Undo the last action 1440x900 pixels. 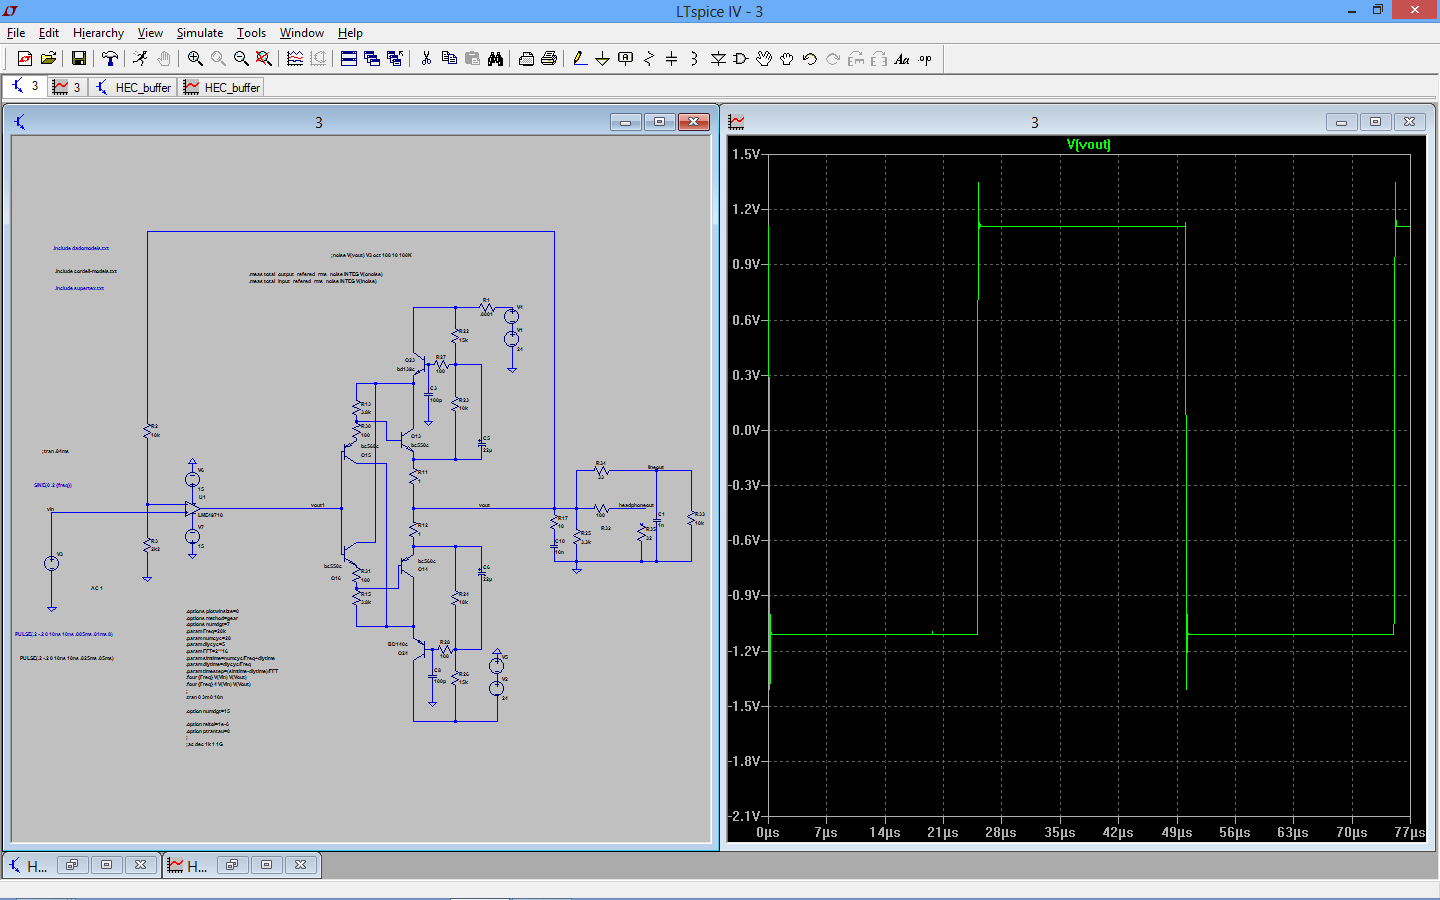coord(810,59)
